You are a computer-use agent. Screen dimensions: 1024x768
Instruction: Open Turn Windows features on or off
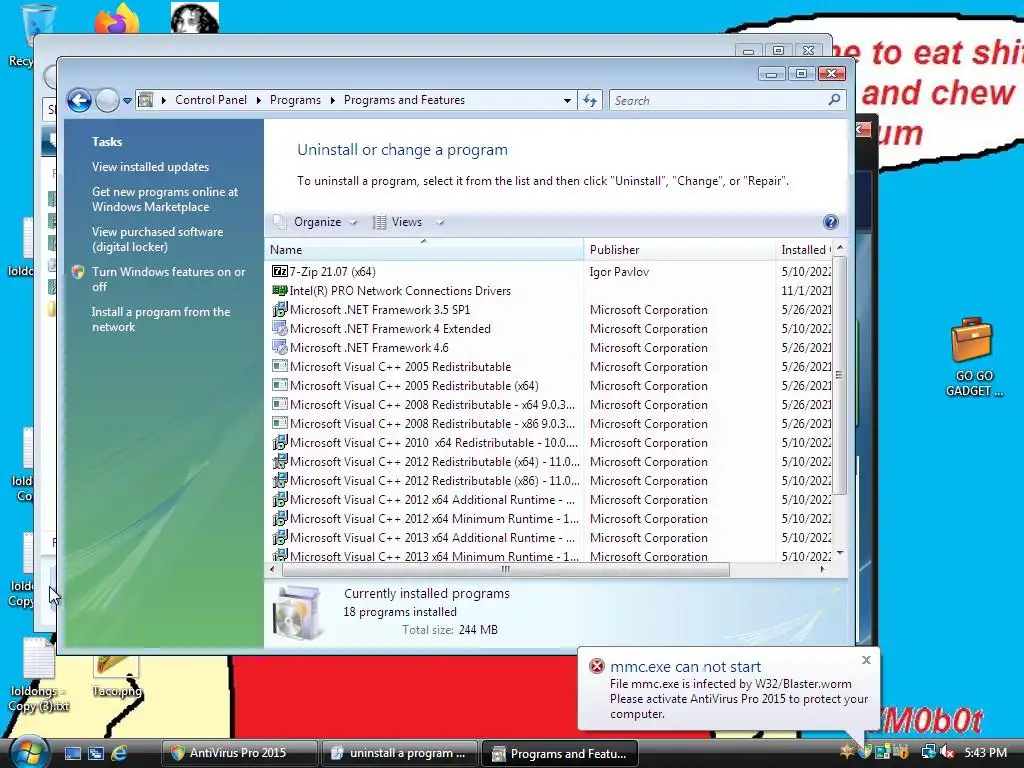pyautogui.click(x=168, y=279)
